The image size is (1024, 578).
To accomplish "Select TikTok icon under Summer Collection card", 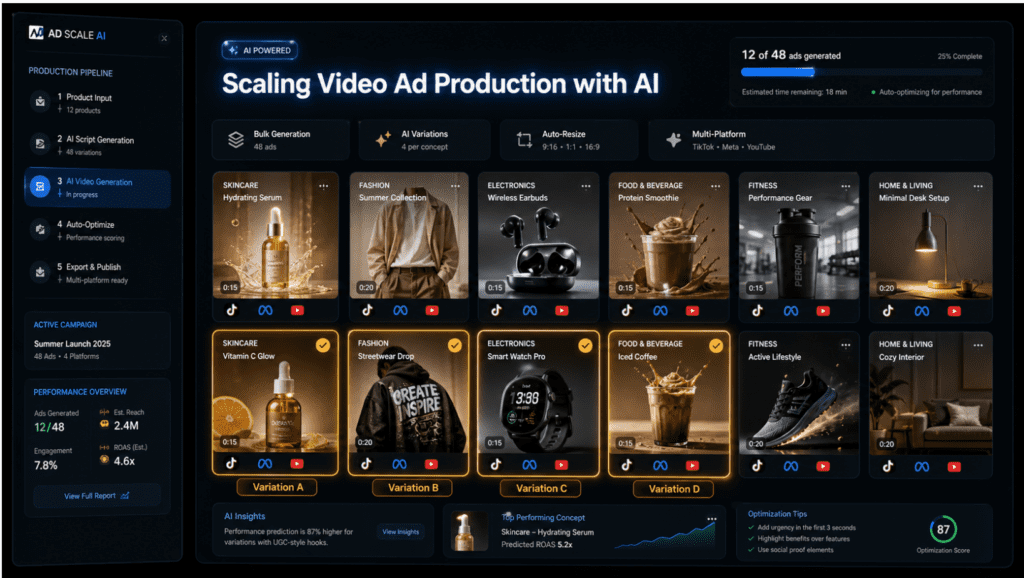I will [x=367, y=310].
